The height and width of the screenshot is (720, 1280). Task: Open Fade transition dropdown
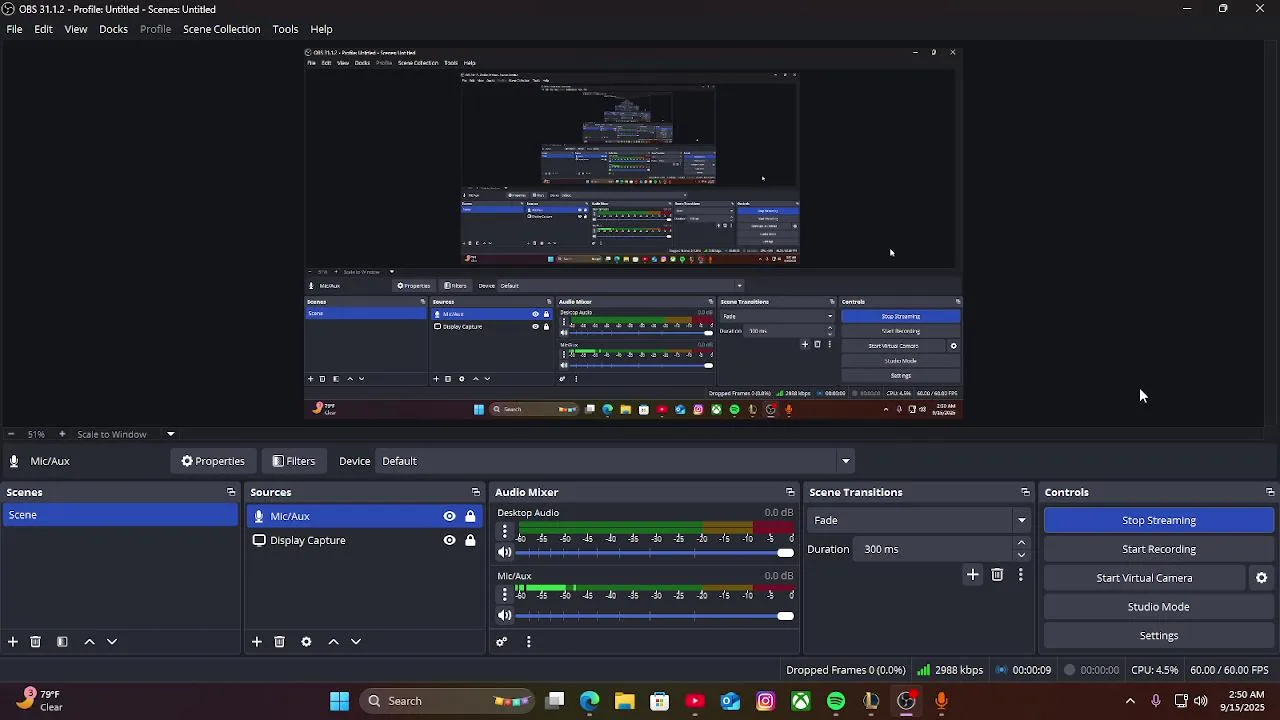point(920,520)
